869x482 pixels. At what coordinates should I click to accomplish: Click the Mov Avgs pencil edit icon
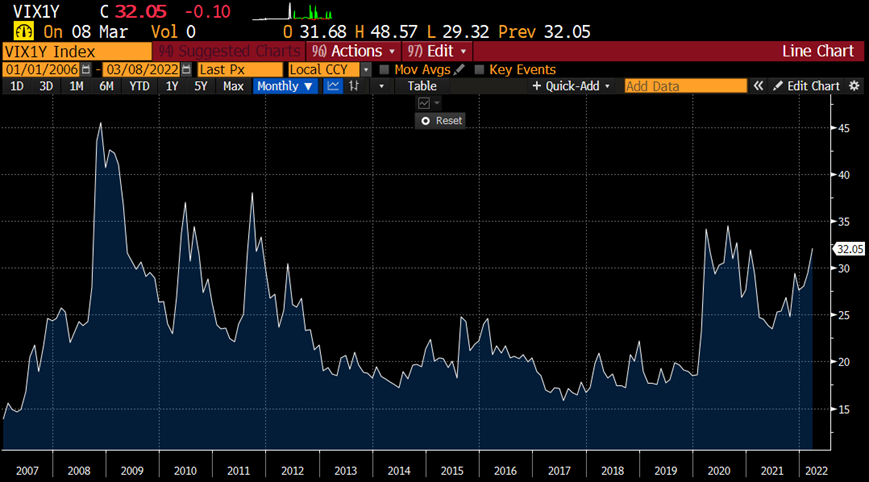[x=458, y=69]
